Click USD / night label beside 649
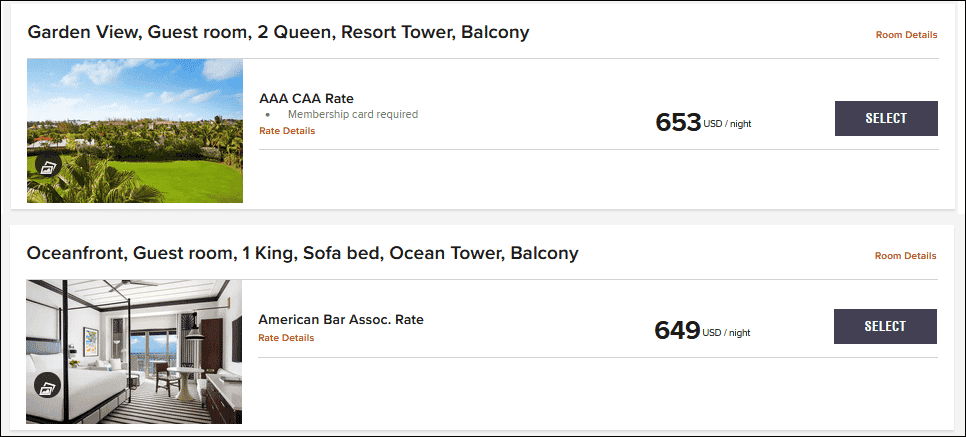 [727, 332]
